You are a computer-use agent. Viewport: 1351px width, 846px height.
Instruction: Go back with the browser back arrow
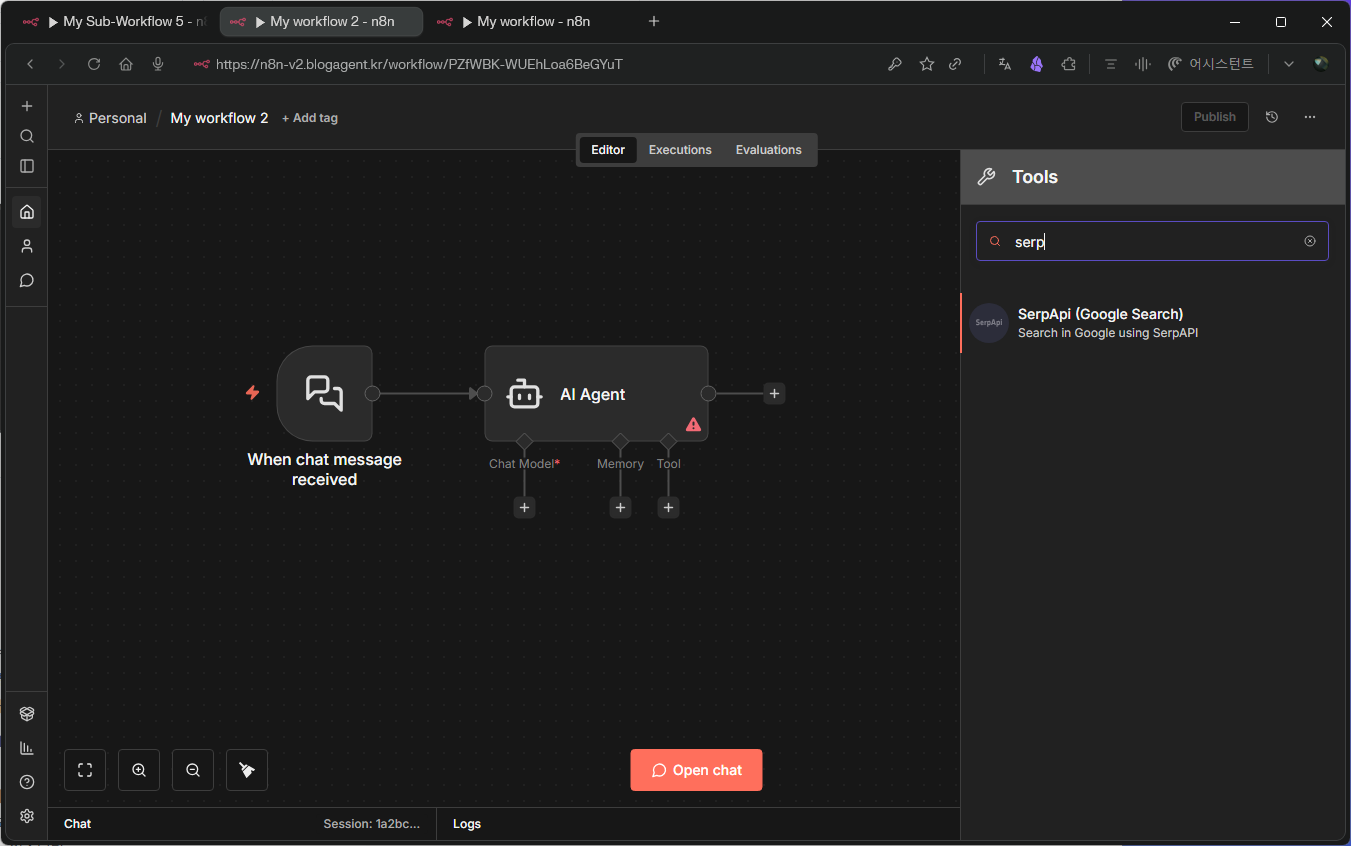(30, 64)
